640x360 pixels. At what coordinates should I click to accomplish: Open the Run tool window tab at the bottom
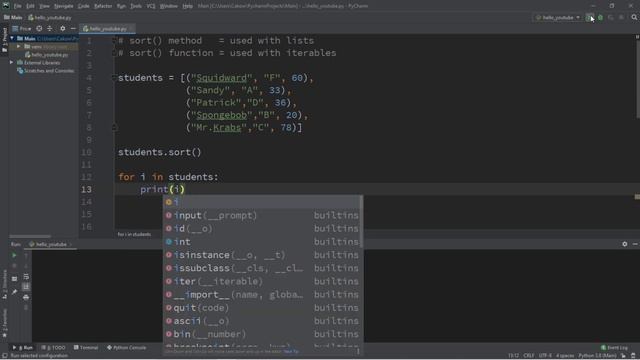click(23, 348)
